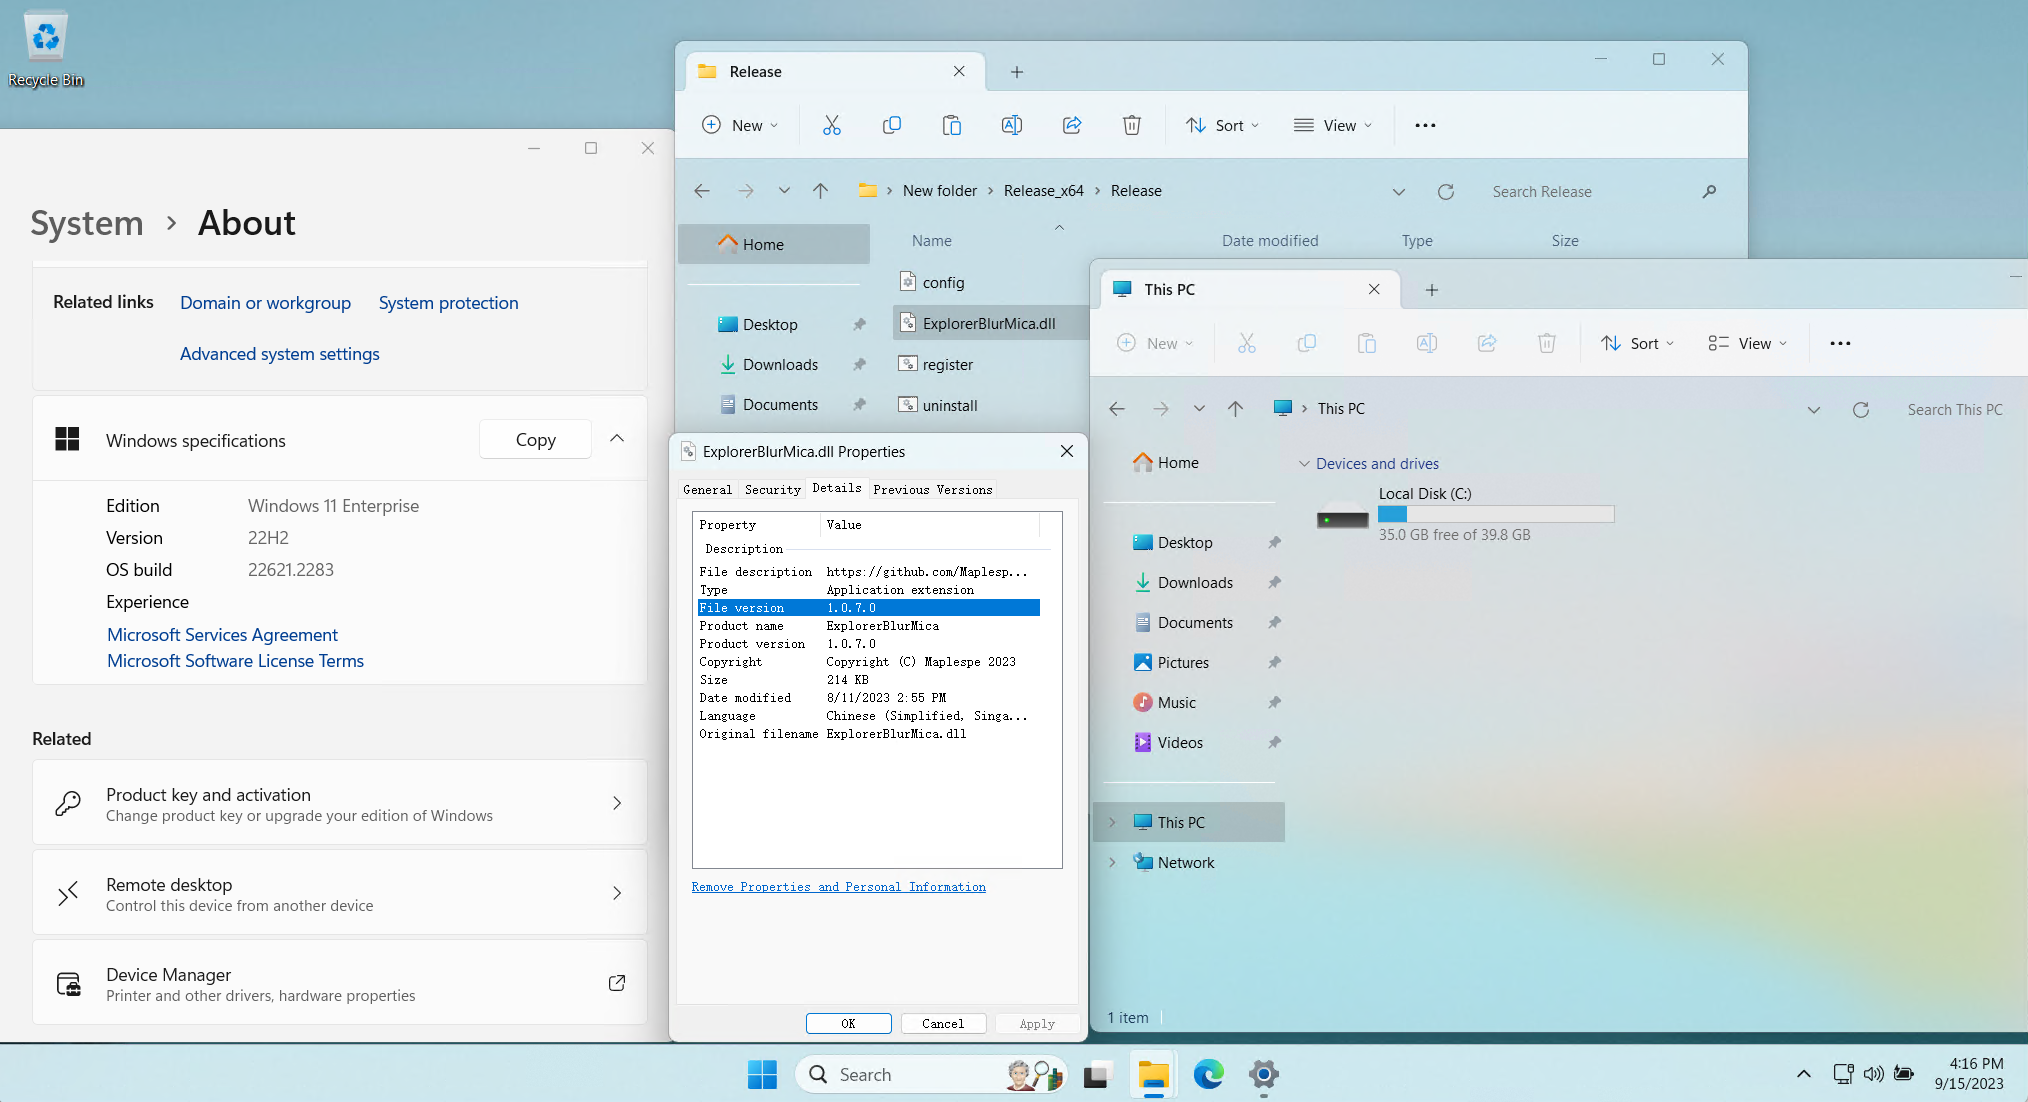The width and height of the screenshot is (2028, 1102).
Task: Collapse the Windows specifications section
Action: [617, 439]
